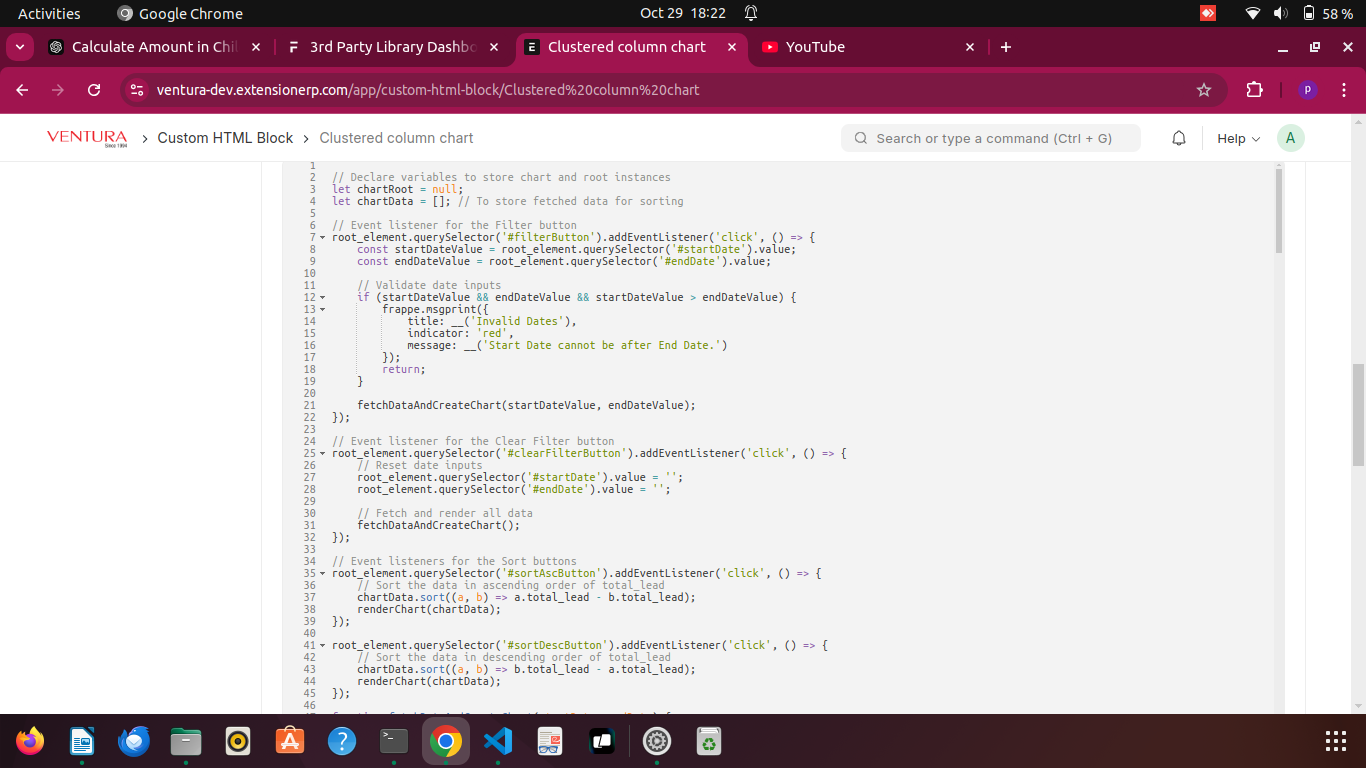This screenshot has width=1366, height=768.
Task: Close the Calculate Amount tab
Action: (256, 47)
